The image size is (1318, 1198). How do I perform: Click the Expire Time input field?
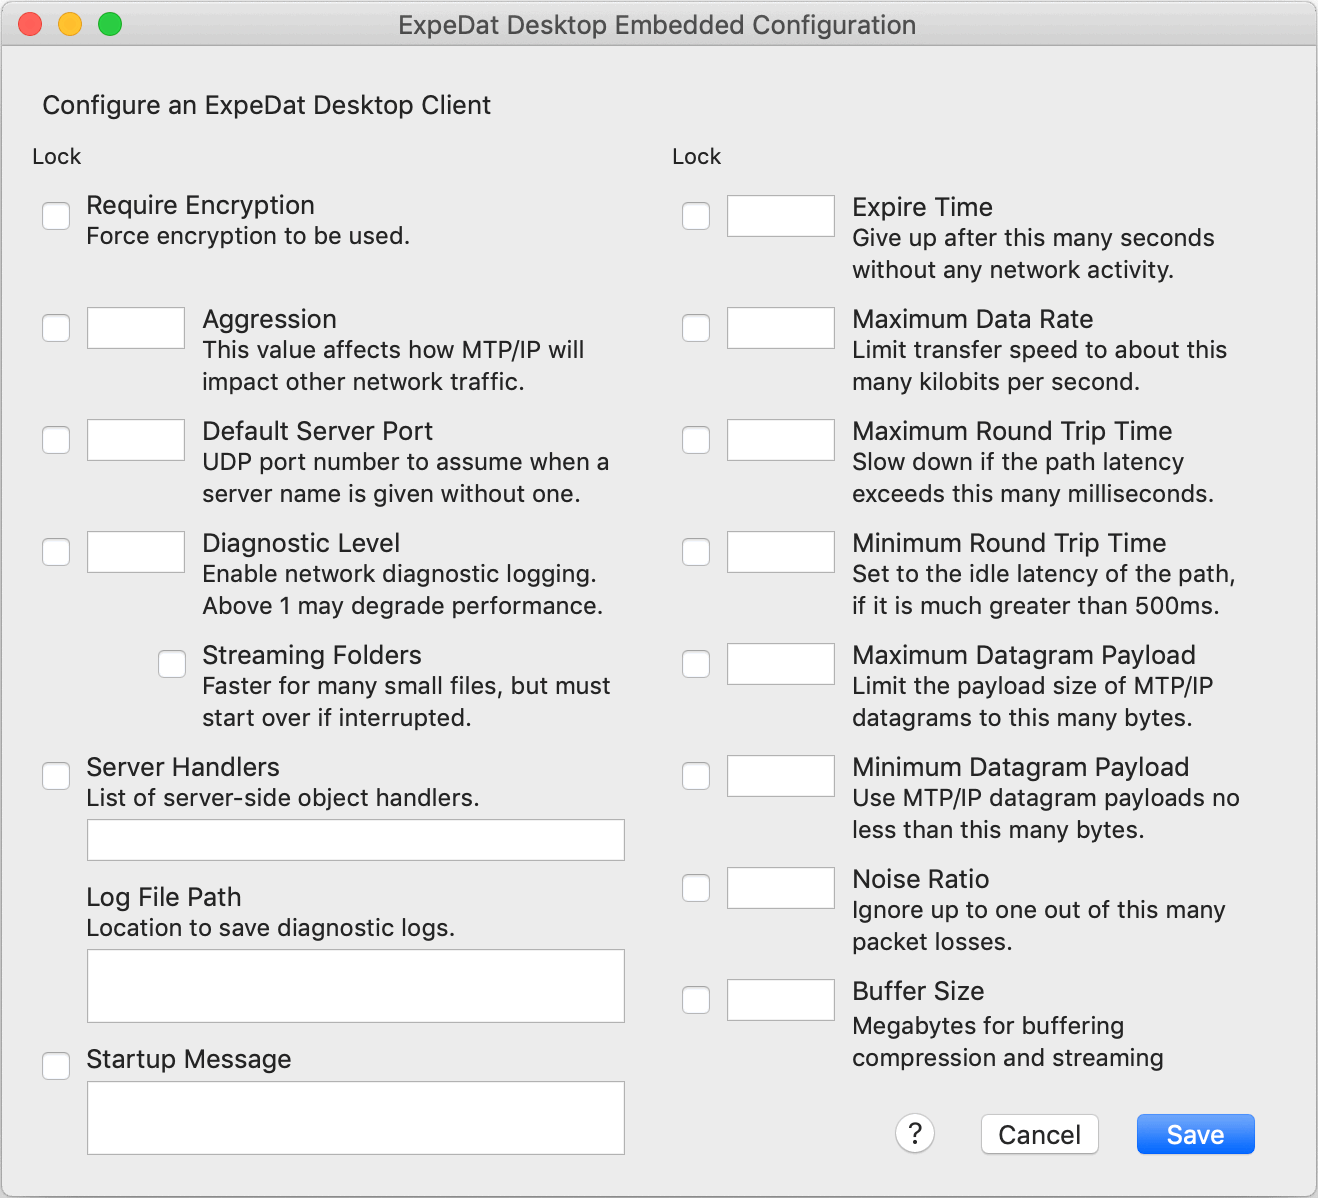[x=780, y=216]
